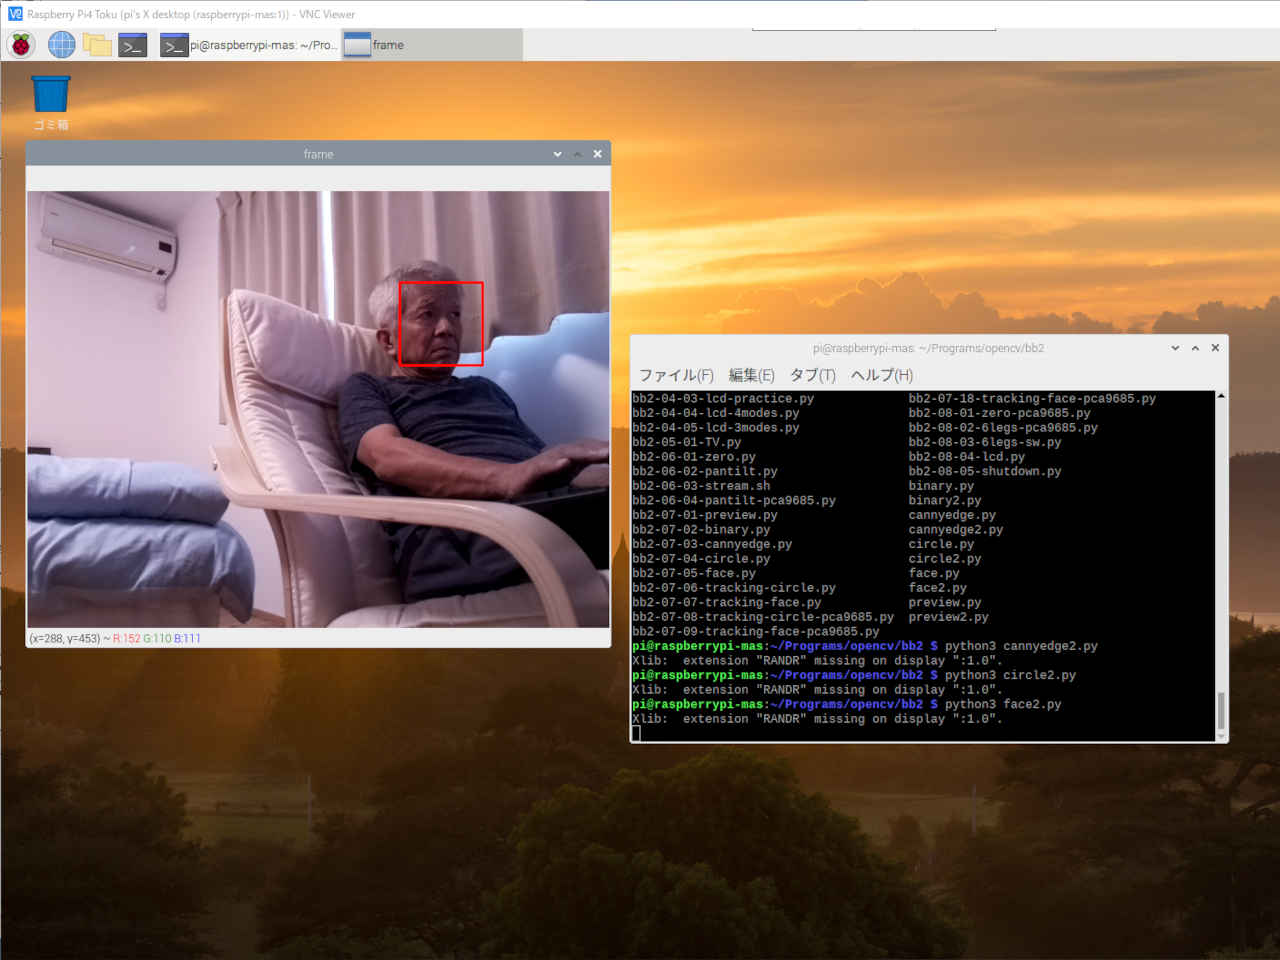Switch to the terminal taskbar window button
Screen dimensions: 1280x960
tap(248, 45)
